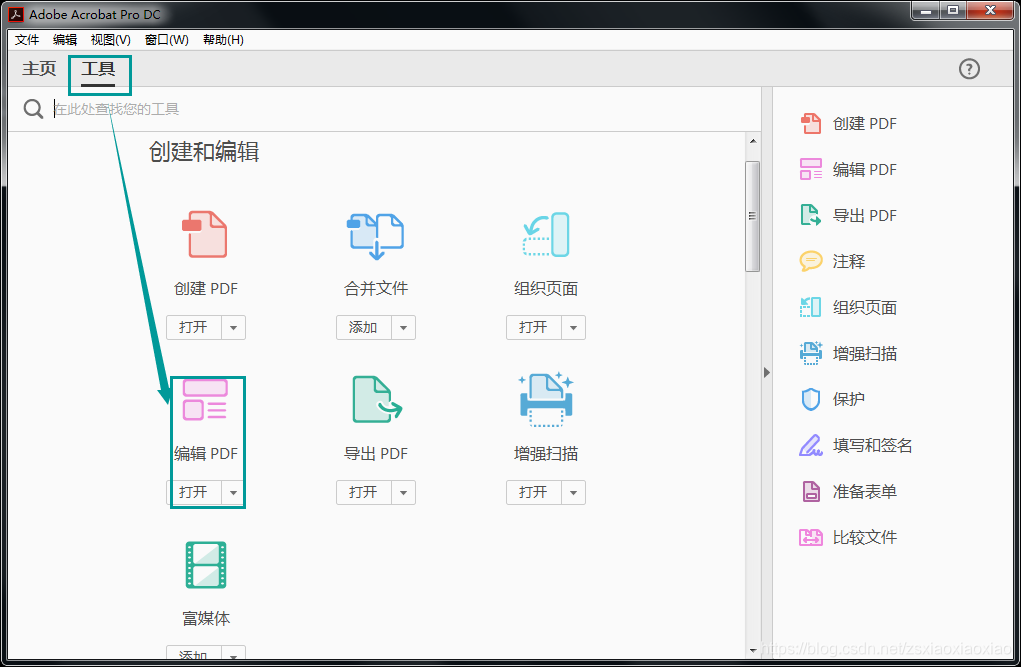The width and height of the screenshot is (1021, 667).
Task: Click the help question mark icon
Action: click(969, 68)
